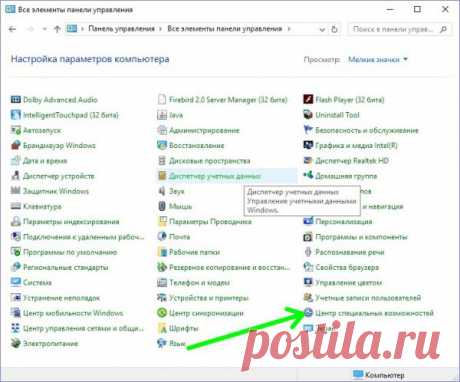Image resolution: width=460 pixels, height=382 pixels.
Task: Open the Uninstall Tool icon
Action: 308,115
